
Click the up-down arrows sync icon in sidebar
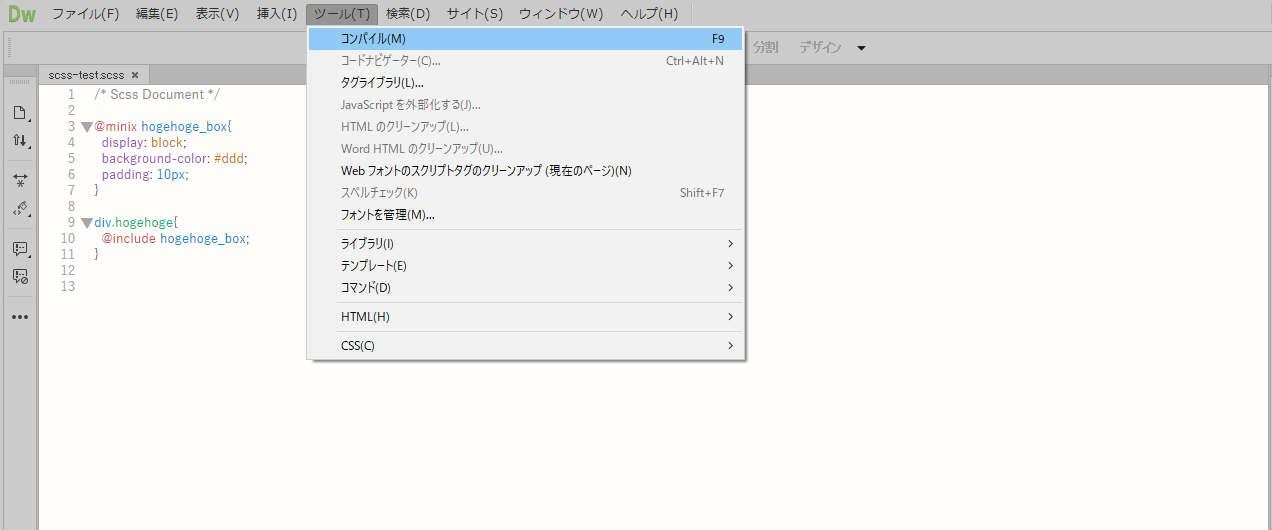19,141
